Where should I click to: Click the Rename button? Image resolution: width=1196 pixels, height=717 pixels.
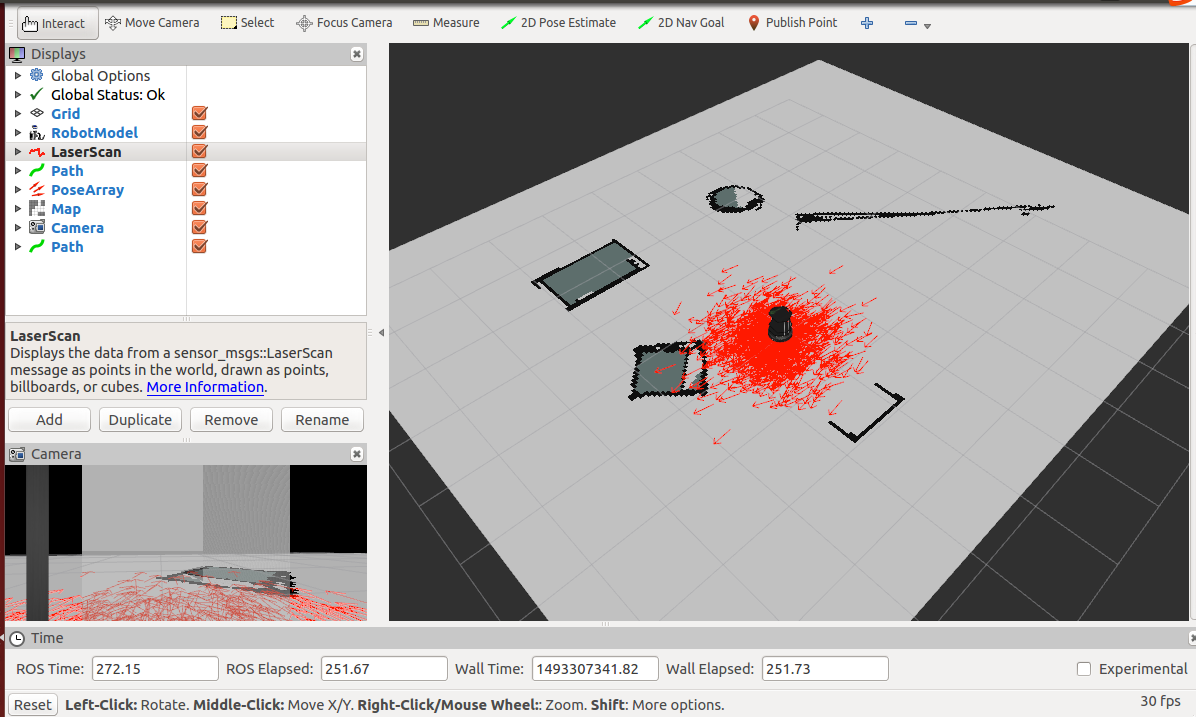(x=322, y=420)
